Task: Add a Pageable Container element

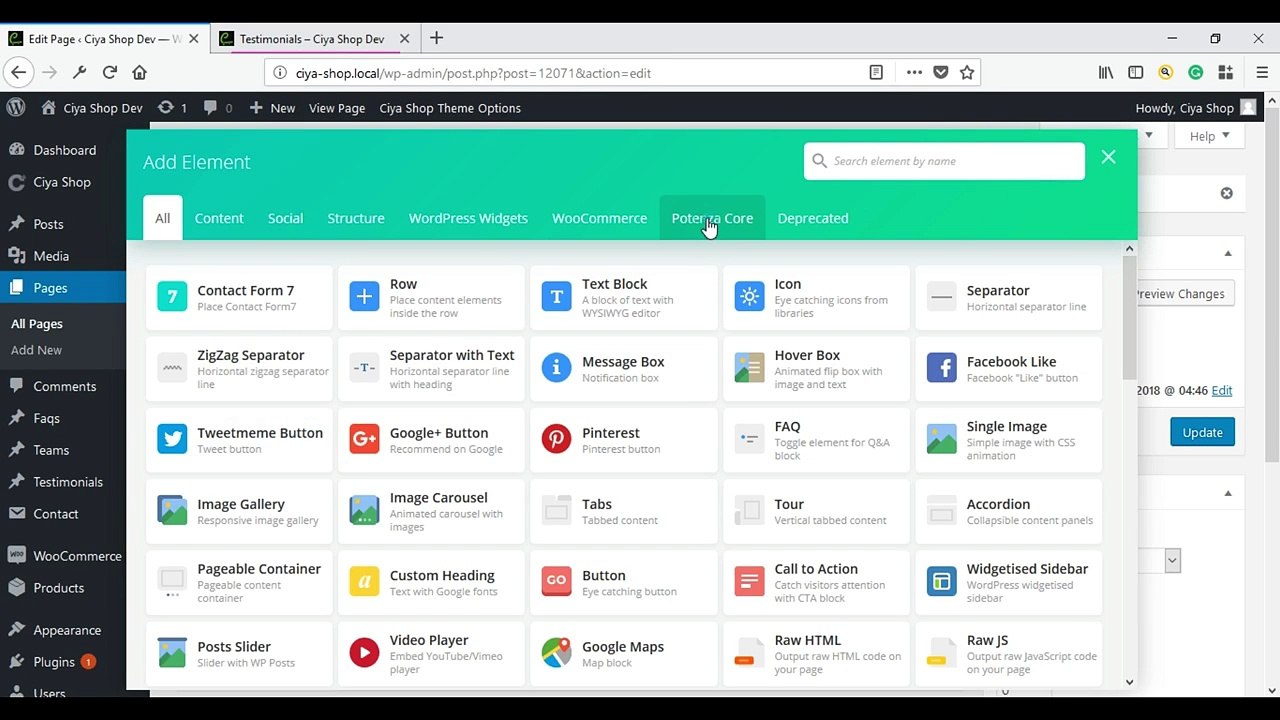Action: point(239,582)
